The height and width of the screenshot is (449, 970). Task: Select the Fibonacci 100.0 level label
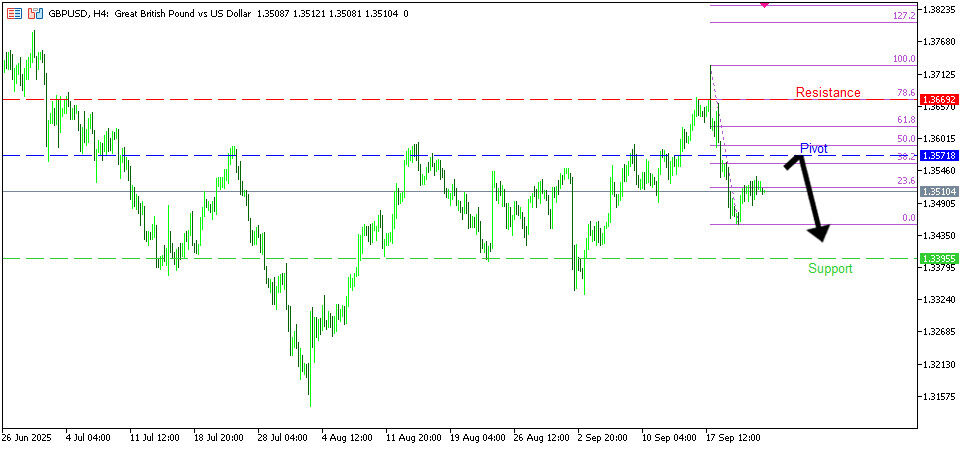click(x=903, y=59)
